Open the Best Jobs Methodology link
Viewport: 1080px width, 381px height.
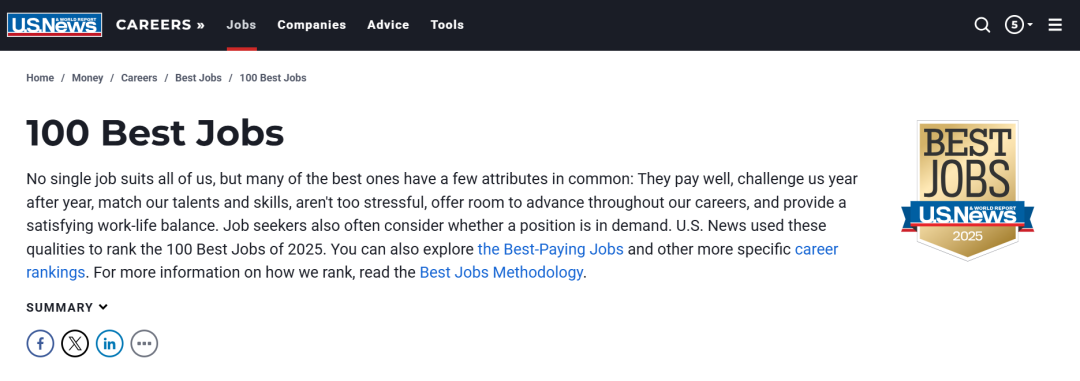coord(501,272)
